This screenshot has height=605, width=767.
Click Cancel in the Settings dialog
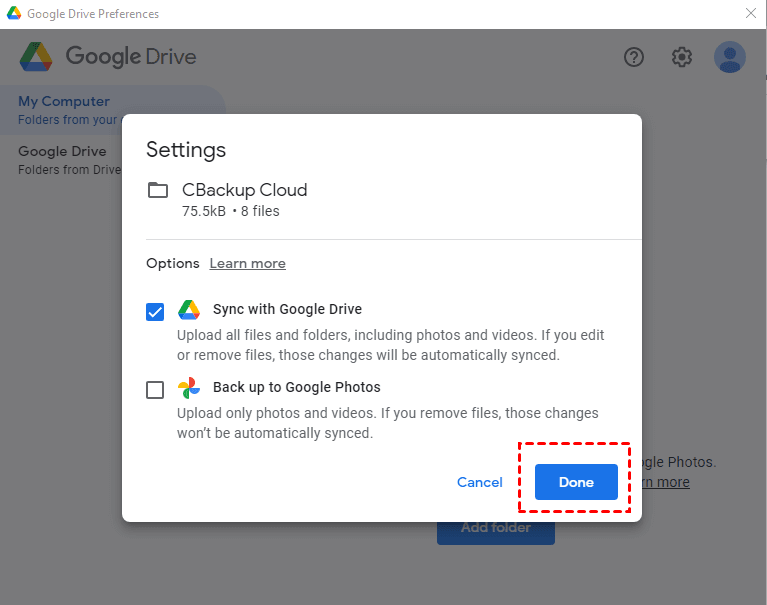[x=480, y=482]
